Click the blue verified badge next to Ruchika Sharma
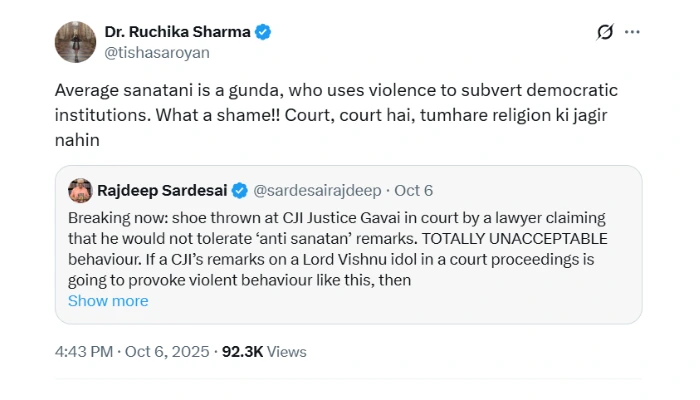The image size is (700, 400). pos(263,32)
